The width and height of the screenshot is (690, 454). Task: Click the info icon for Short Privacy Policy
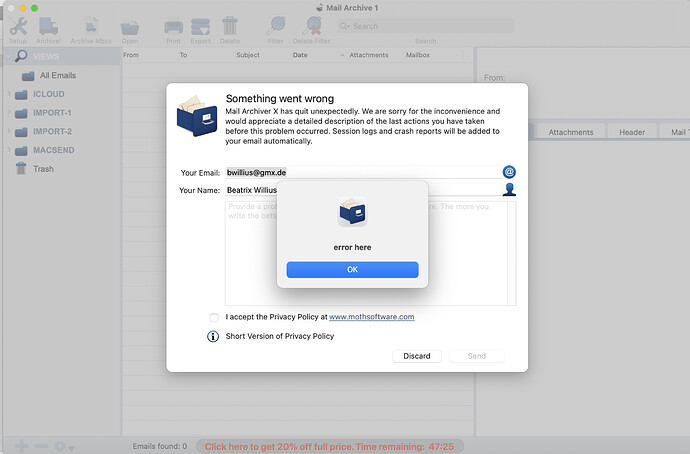tap(213, 337)
